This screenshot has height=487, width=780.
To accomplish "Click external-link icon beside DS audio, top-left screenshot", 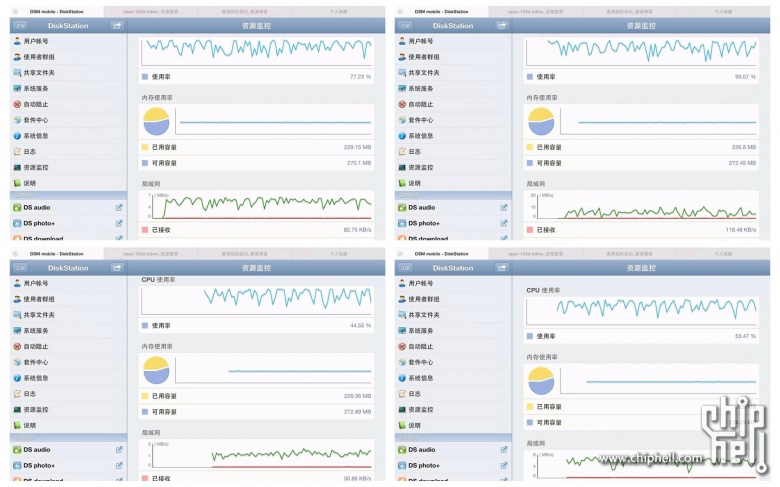I will [x=119, y=208].
